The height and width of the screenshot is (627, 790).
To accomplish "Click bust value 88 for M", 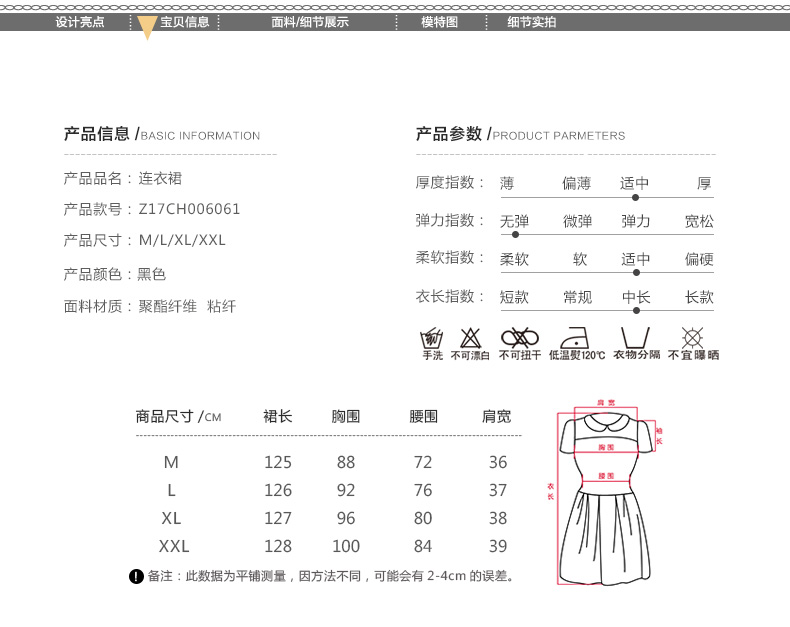I will pyautogui.click(x=346, y=462).
